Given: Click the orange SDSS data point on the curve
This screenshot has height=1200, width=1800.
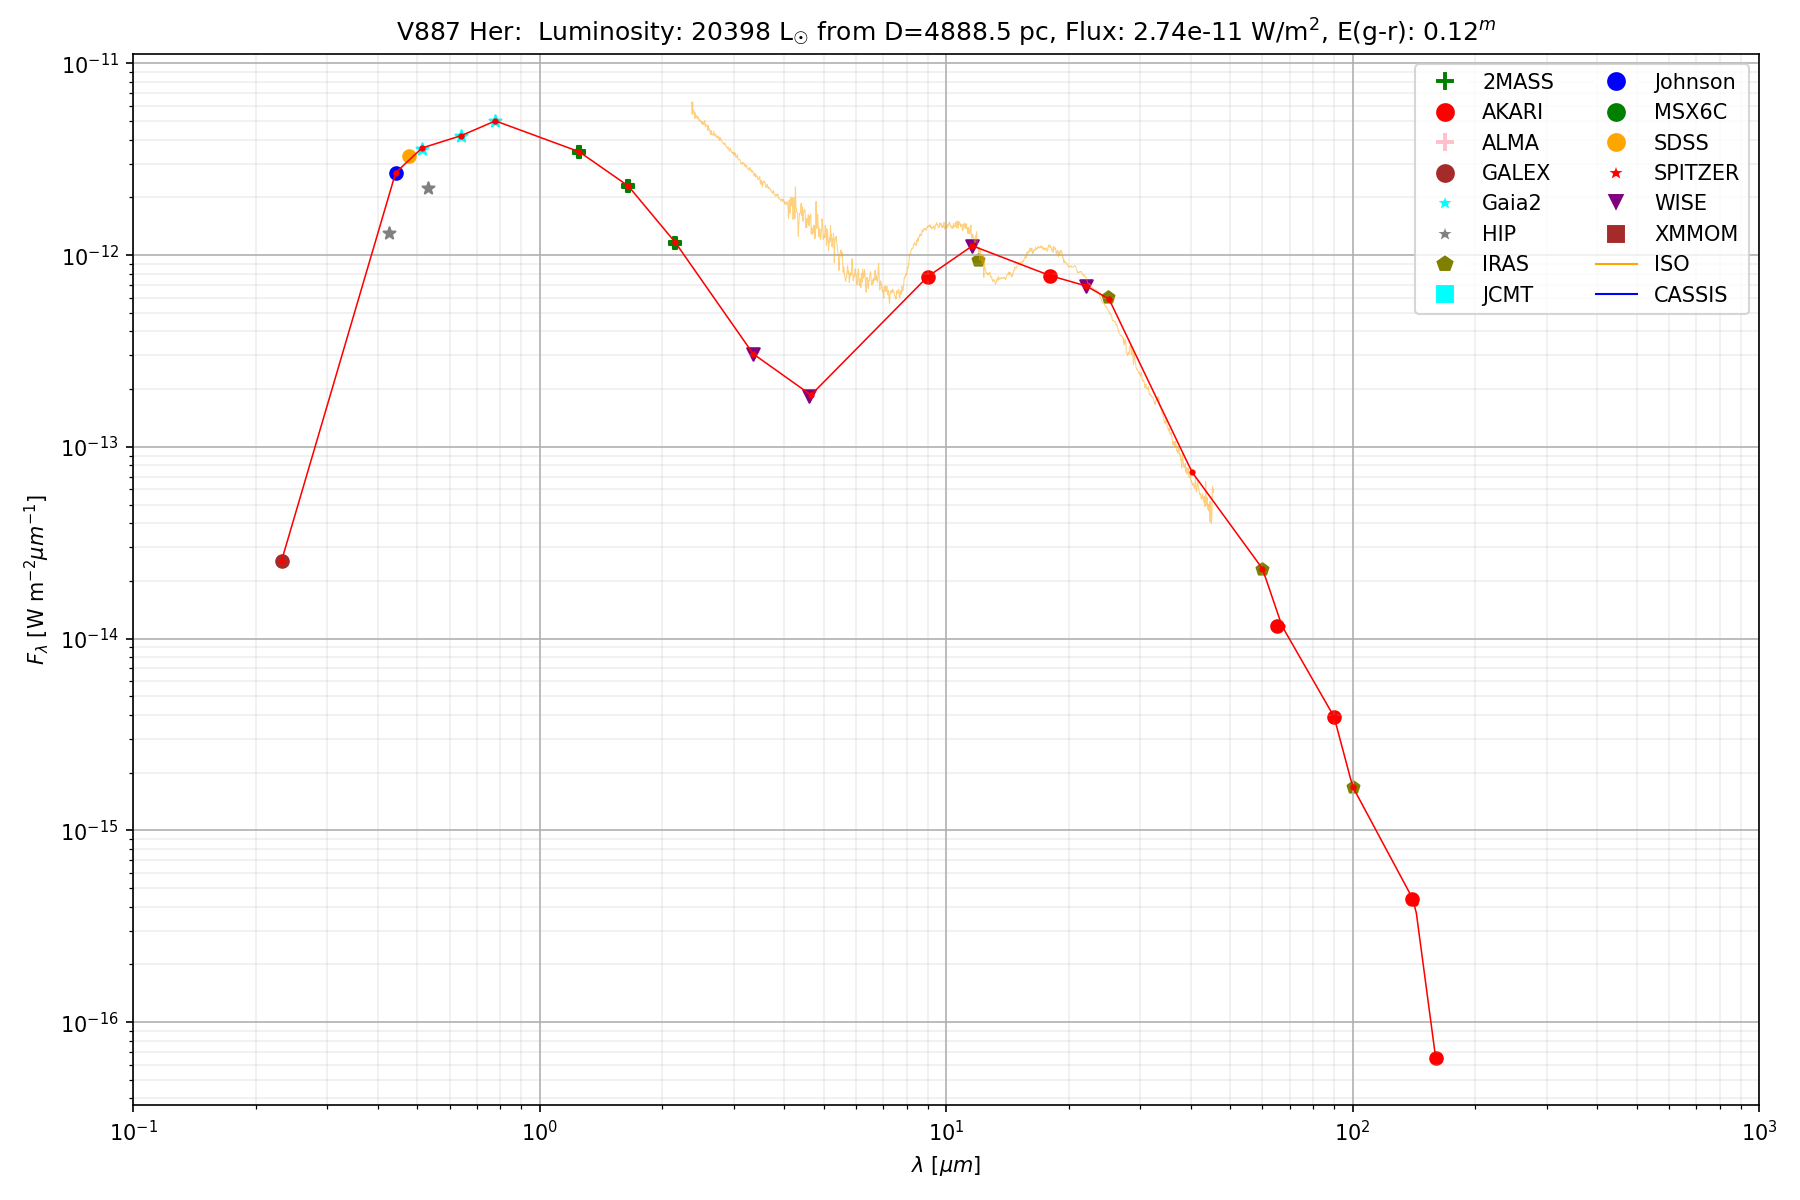Looking at the screenshot, I should [x=409, y=156].
